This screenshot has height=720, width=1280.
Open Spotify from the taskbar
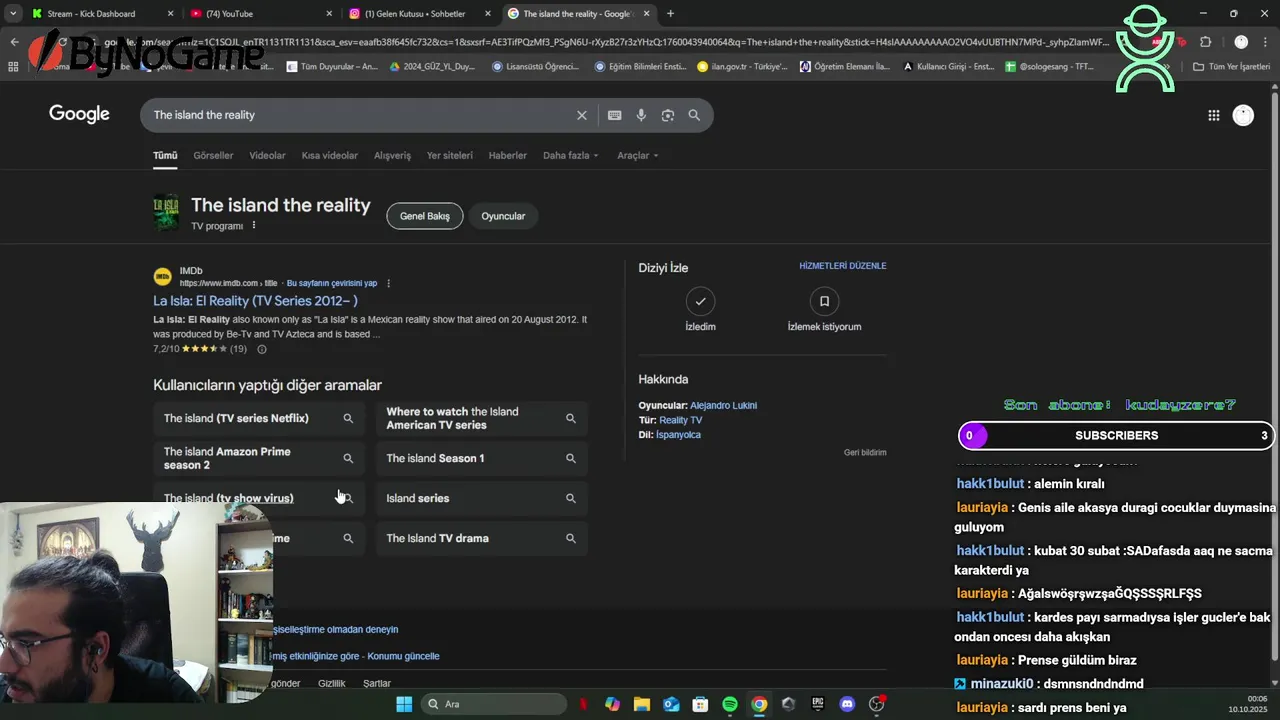coord(730,704)
